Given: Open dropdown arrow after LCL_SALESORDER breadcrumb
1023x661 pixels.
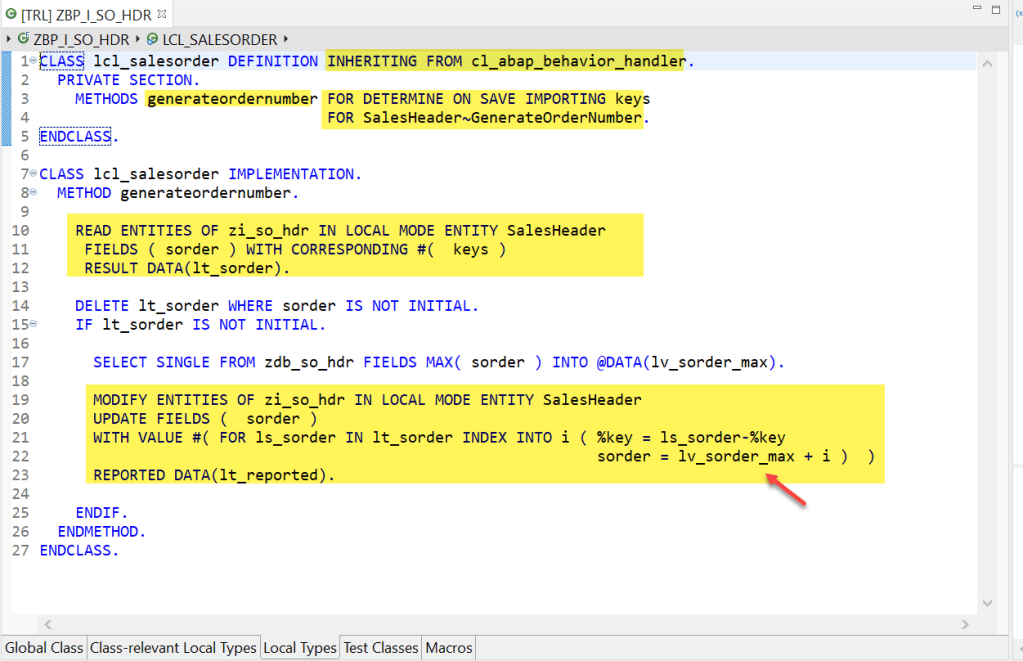Looking at the screenshot, I should 286,40.
